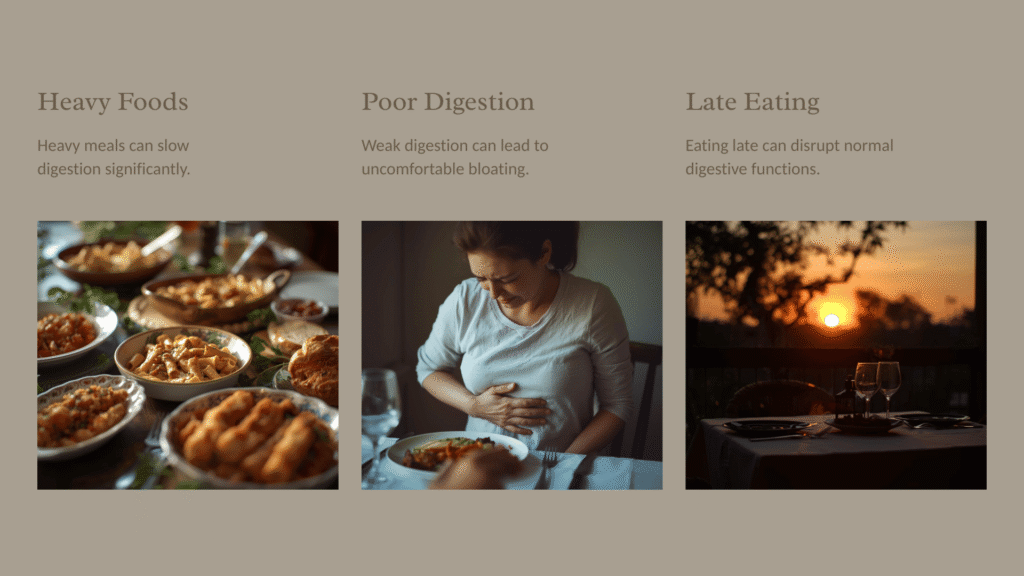Click the fork next to woman's plate
The height and width of the screenshot is (576, 1024).
pos(547,467)
